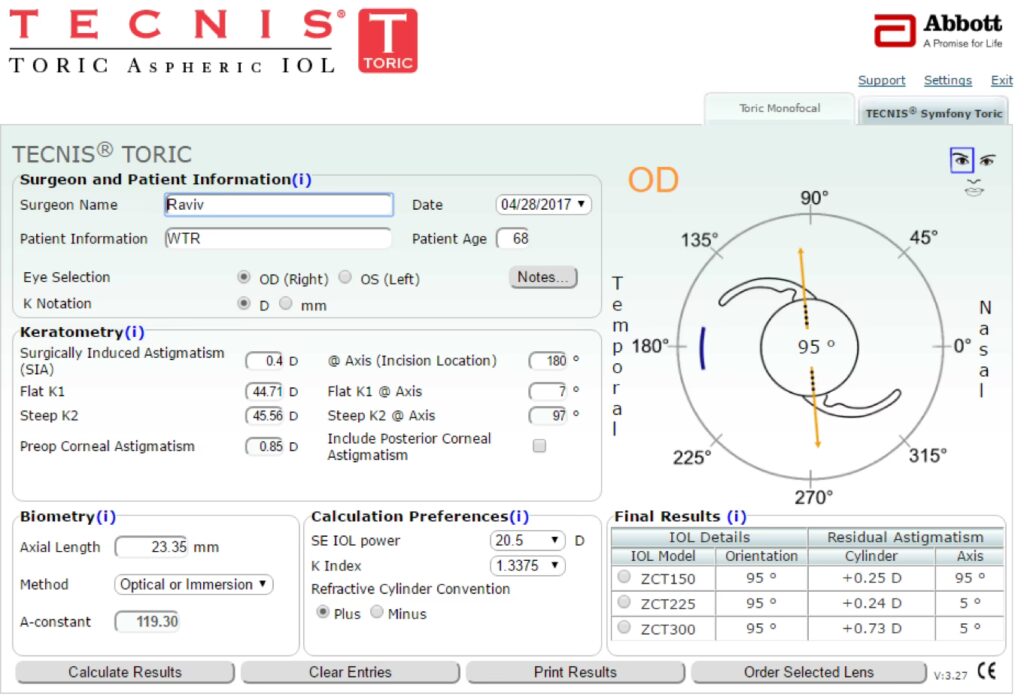Click the Notes... button
1024x697 pixels.
(x=543, y=278)
